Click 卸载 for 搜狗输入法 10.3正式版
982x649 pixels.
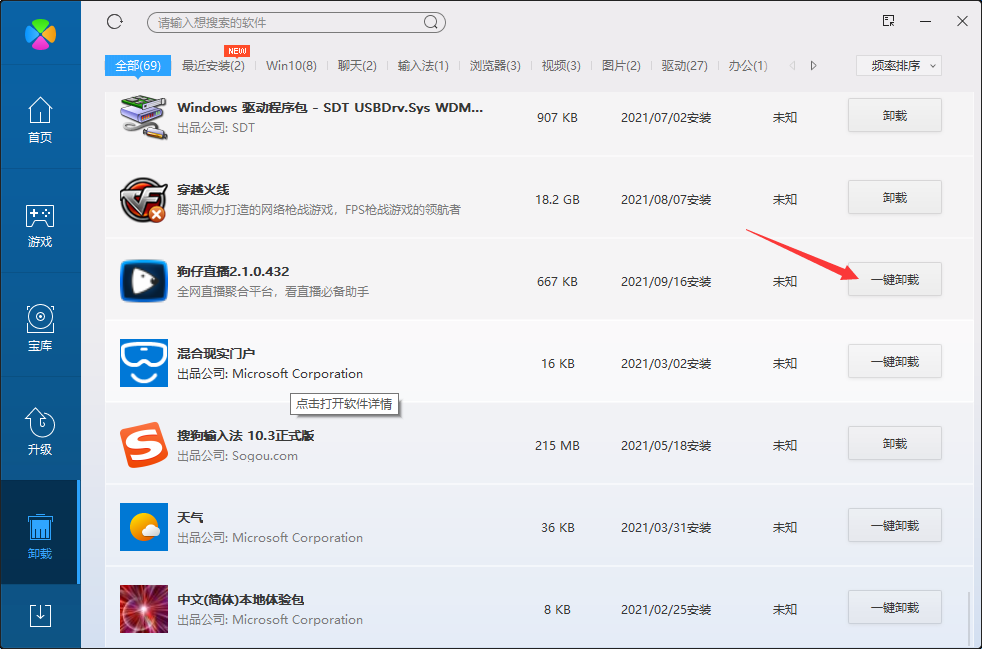[895, 444]
